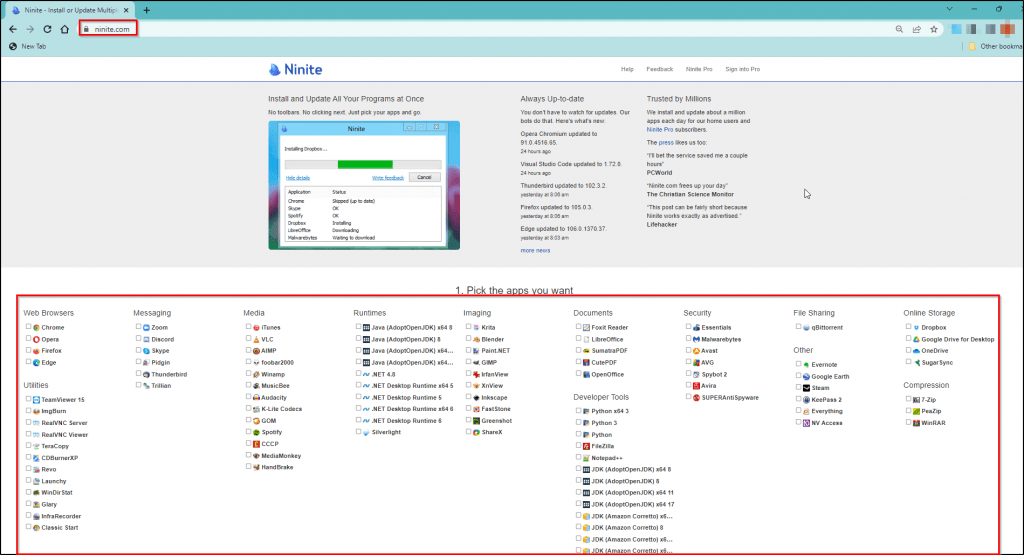Click the Ninite Pro subscribers link

[660, 129]
